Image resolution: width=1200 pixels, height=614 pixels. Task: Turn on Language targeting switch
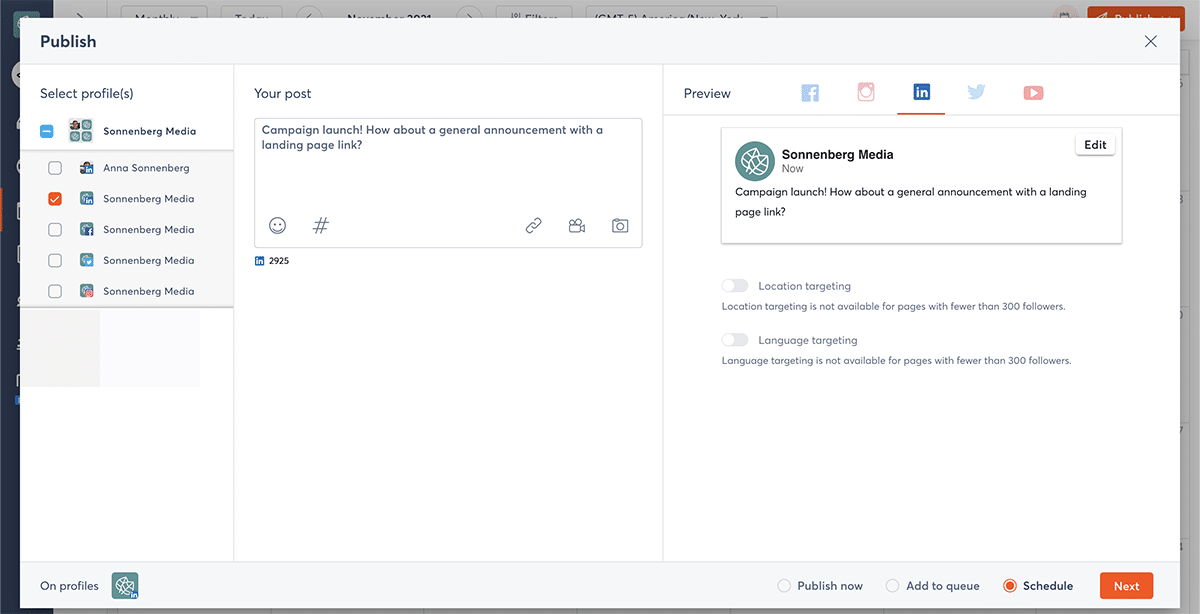(x=735, y=340)
